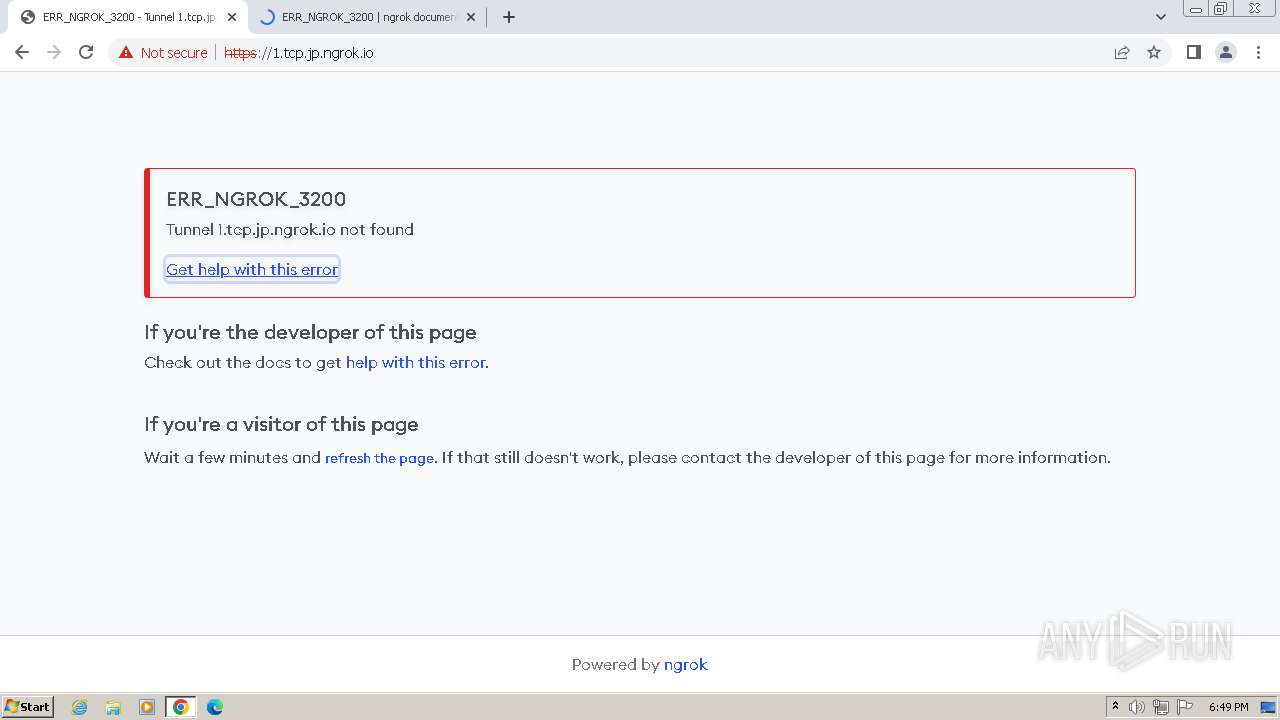The height and width of the screenshot is (720, 1280).
Task: Open Microsoft Edge from the taskbar
Action: coord(215,707)
